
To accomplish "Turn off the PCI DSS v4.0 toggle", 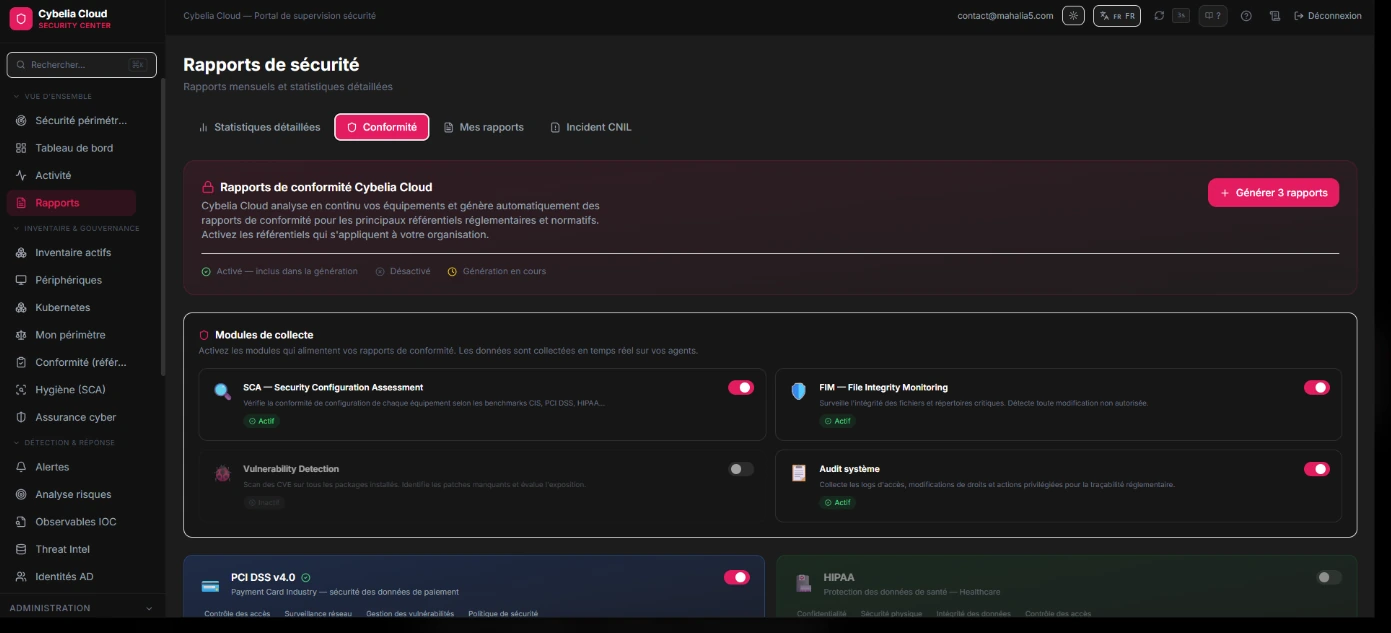I will pos(737,577).
